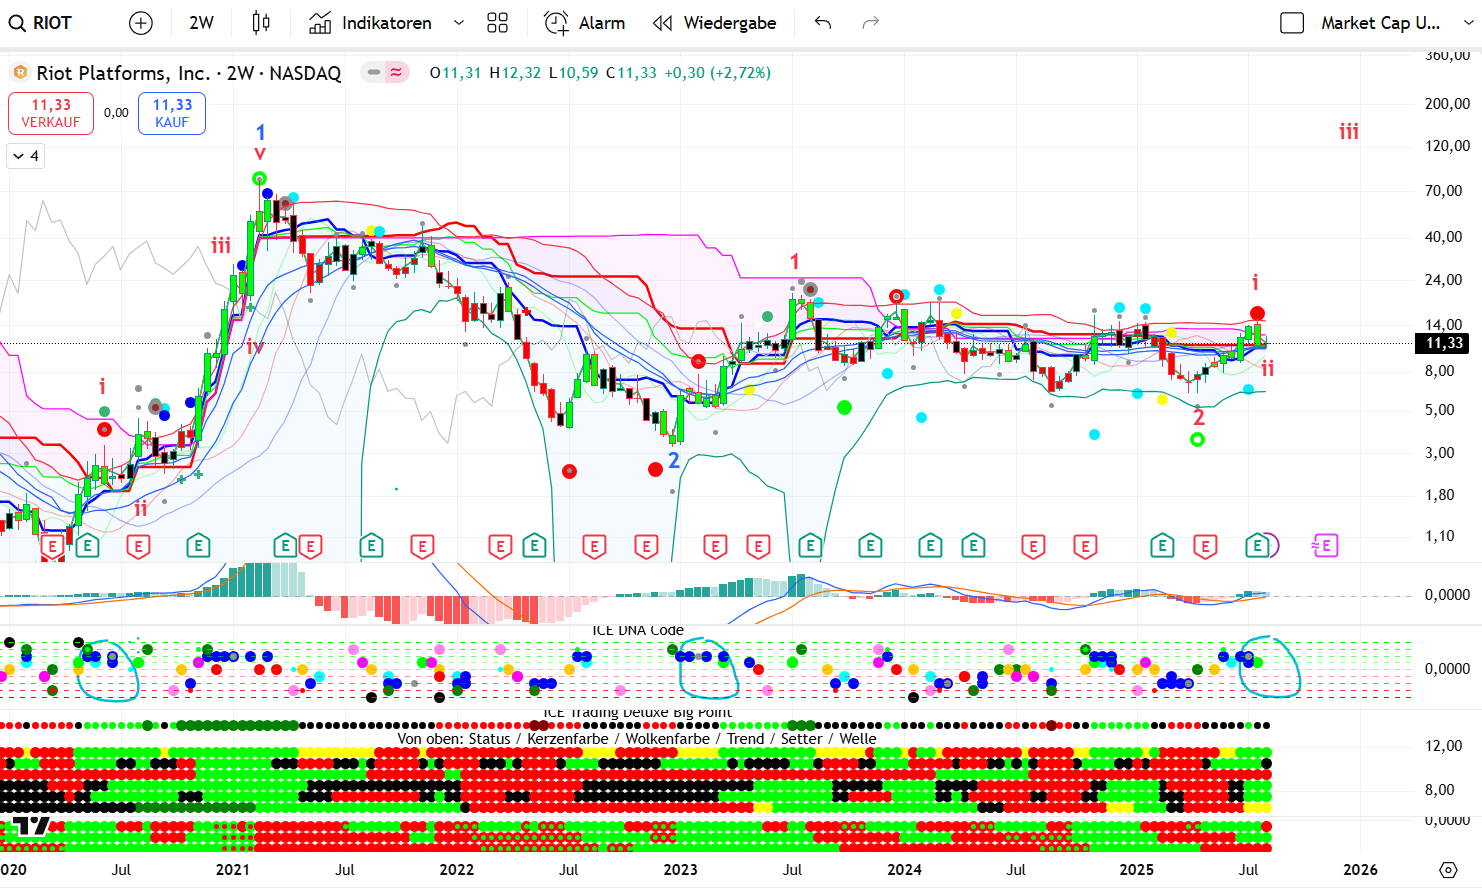Screen dimensions: 1482x890
Task: Toggle the gray data status pill
Action: [374, 72]
